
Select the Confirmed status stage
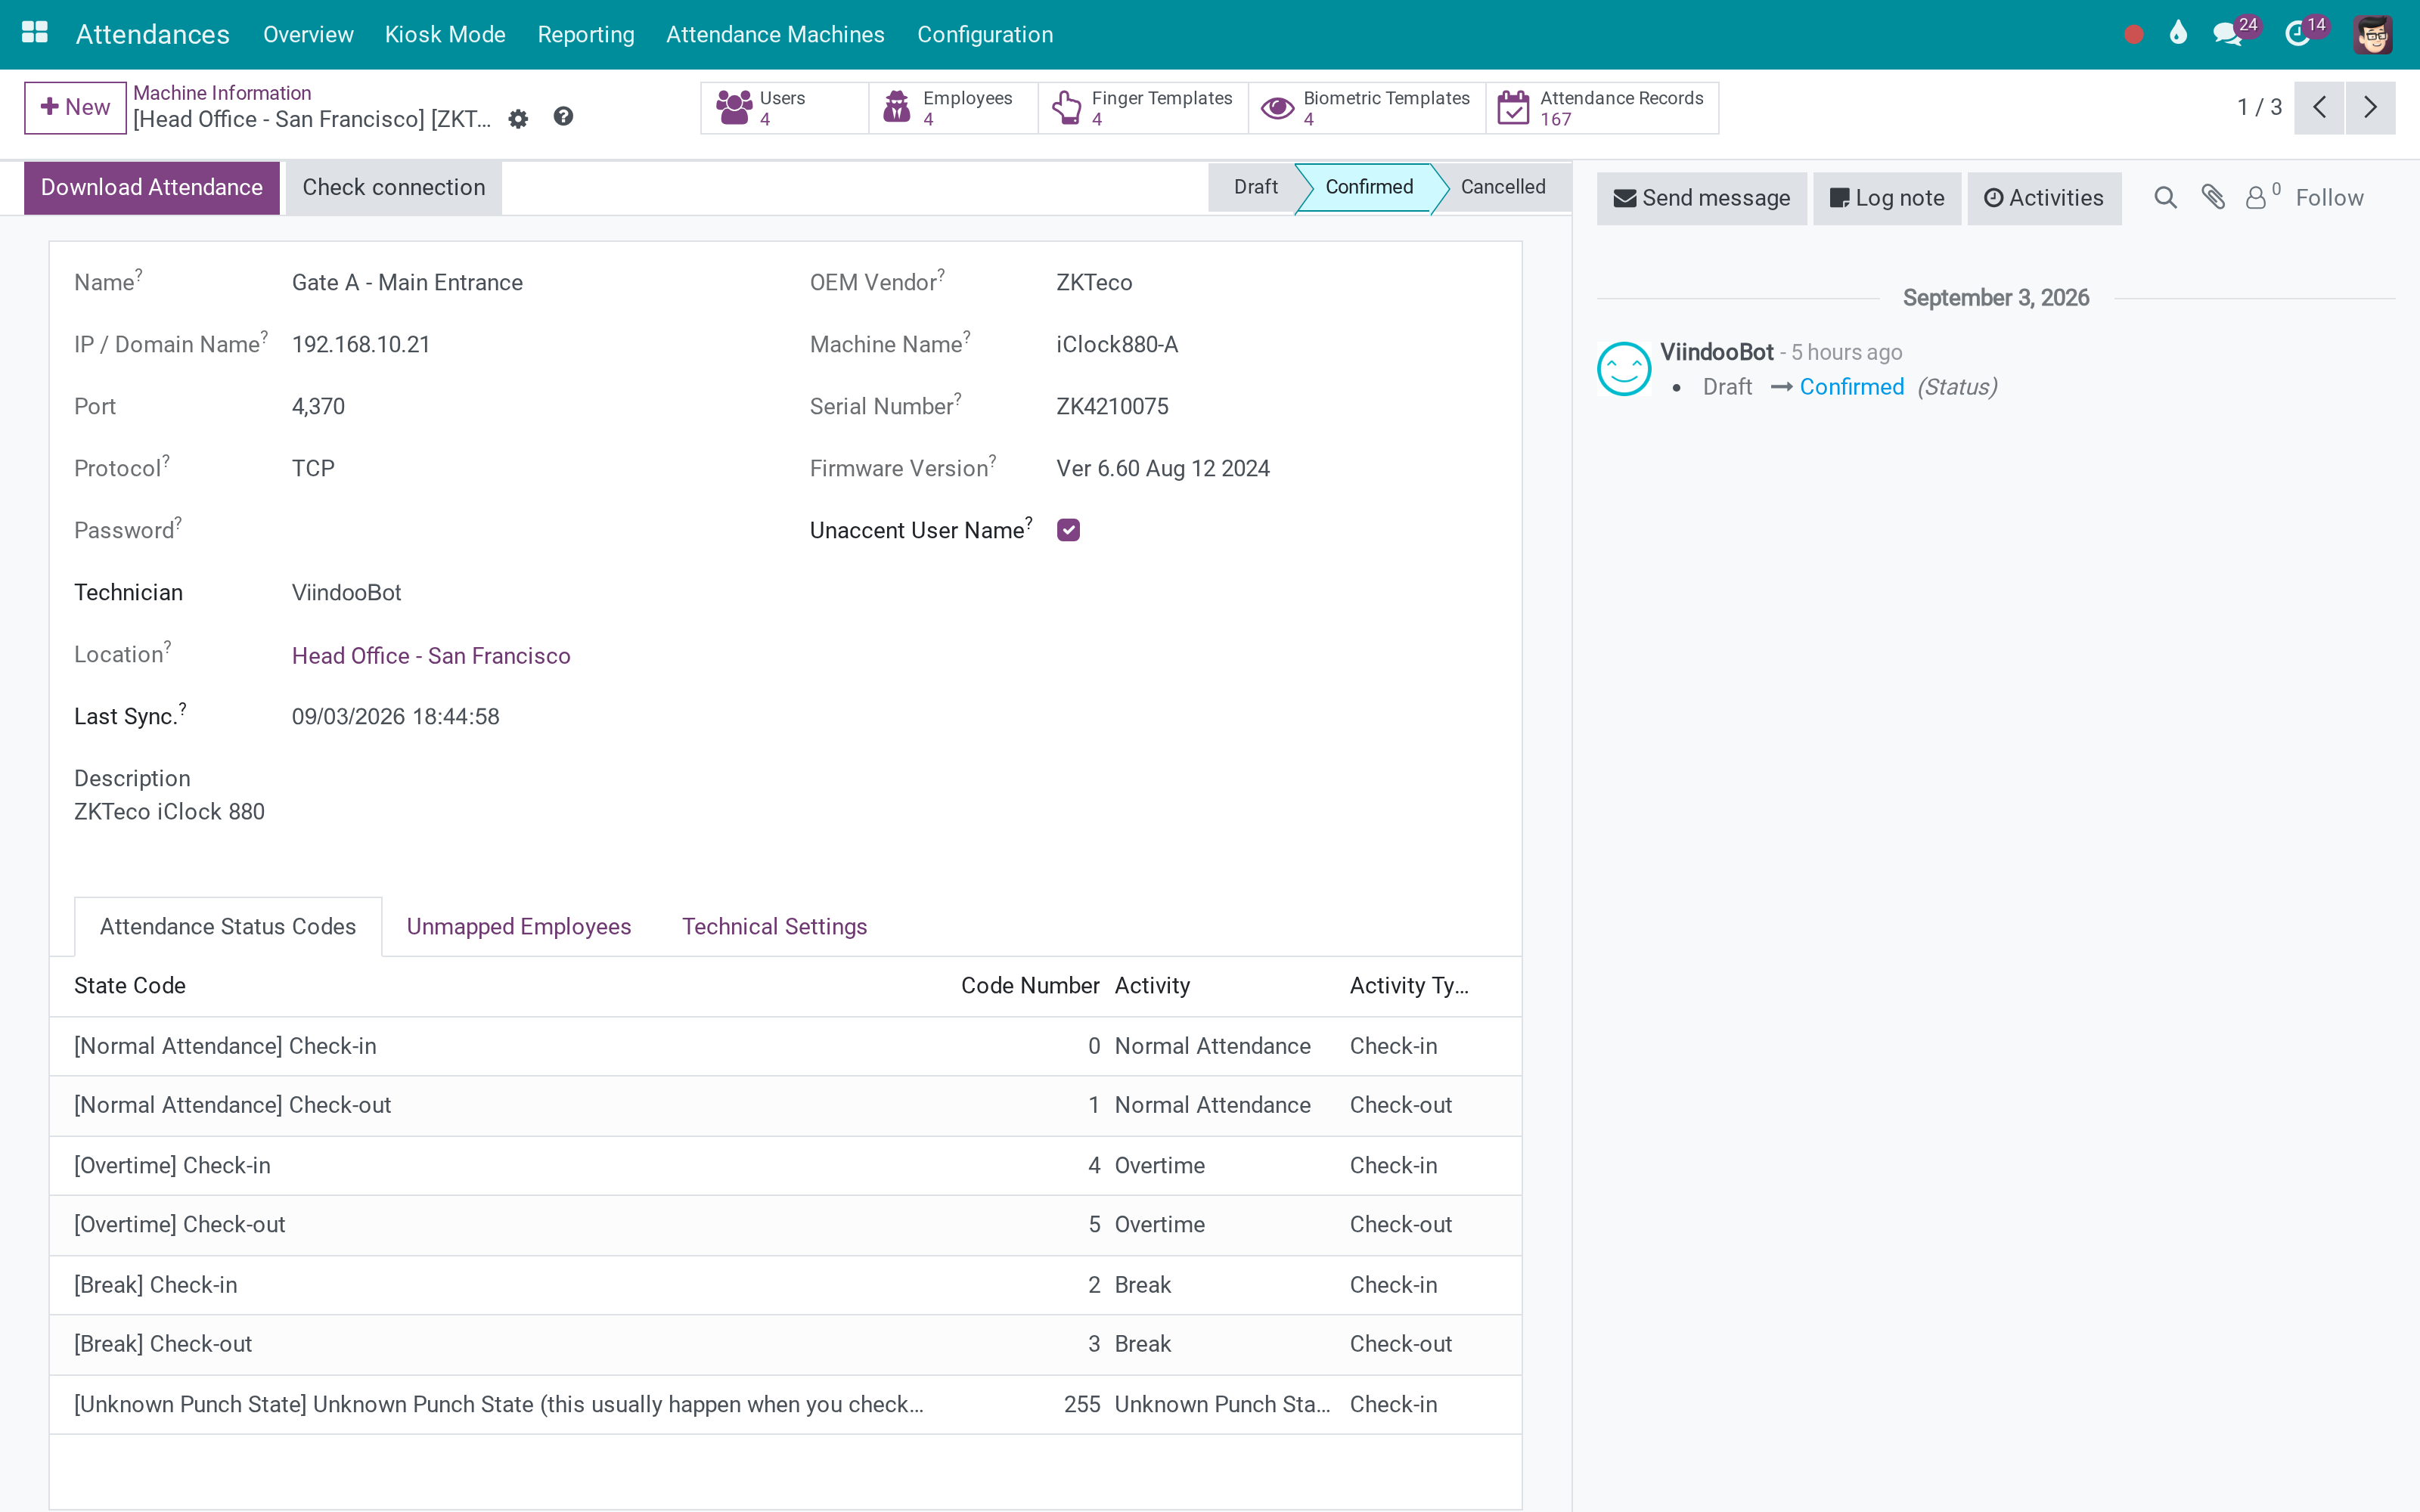click(1369, 187)
